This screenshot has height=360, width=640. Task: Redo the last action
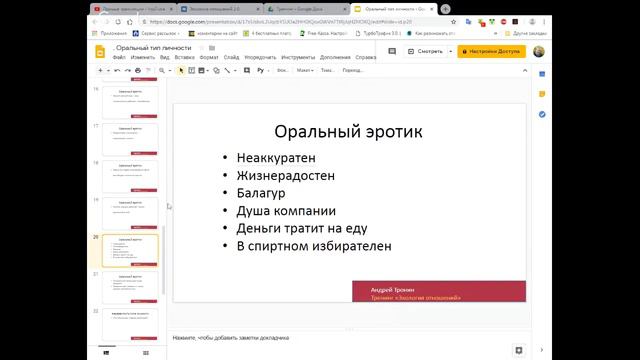tap(128, 71)
